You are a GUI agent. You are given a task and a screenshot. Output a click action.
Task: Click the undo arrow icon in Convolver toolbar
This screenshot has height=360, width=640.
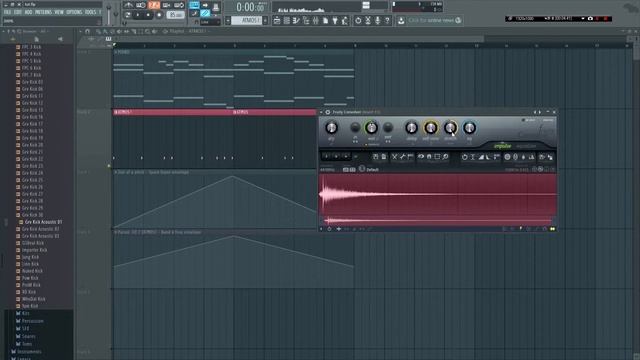point(464,157)
